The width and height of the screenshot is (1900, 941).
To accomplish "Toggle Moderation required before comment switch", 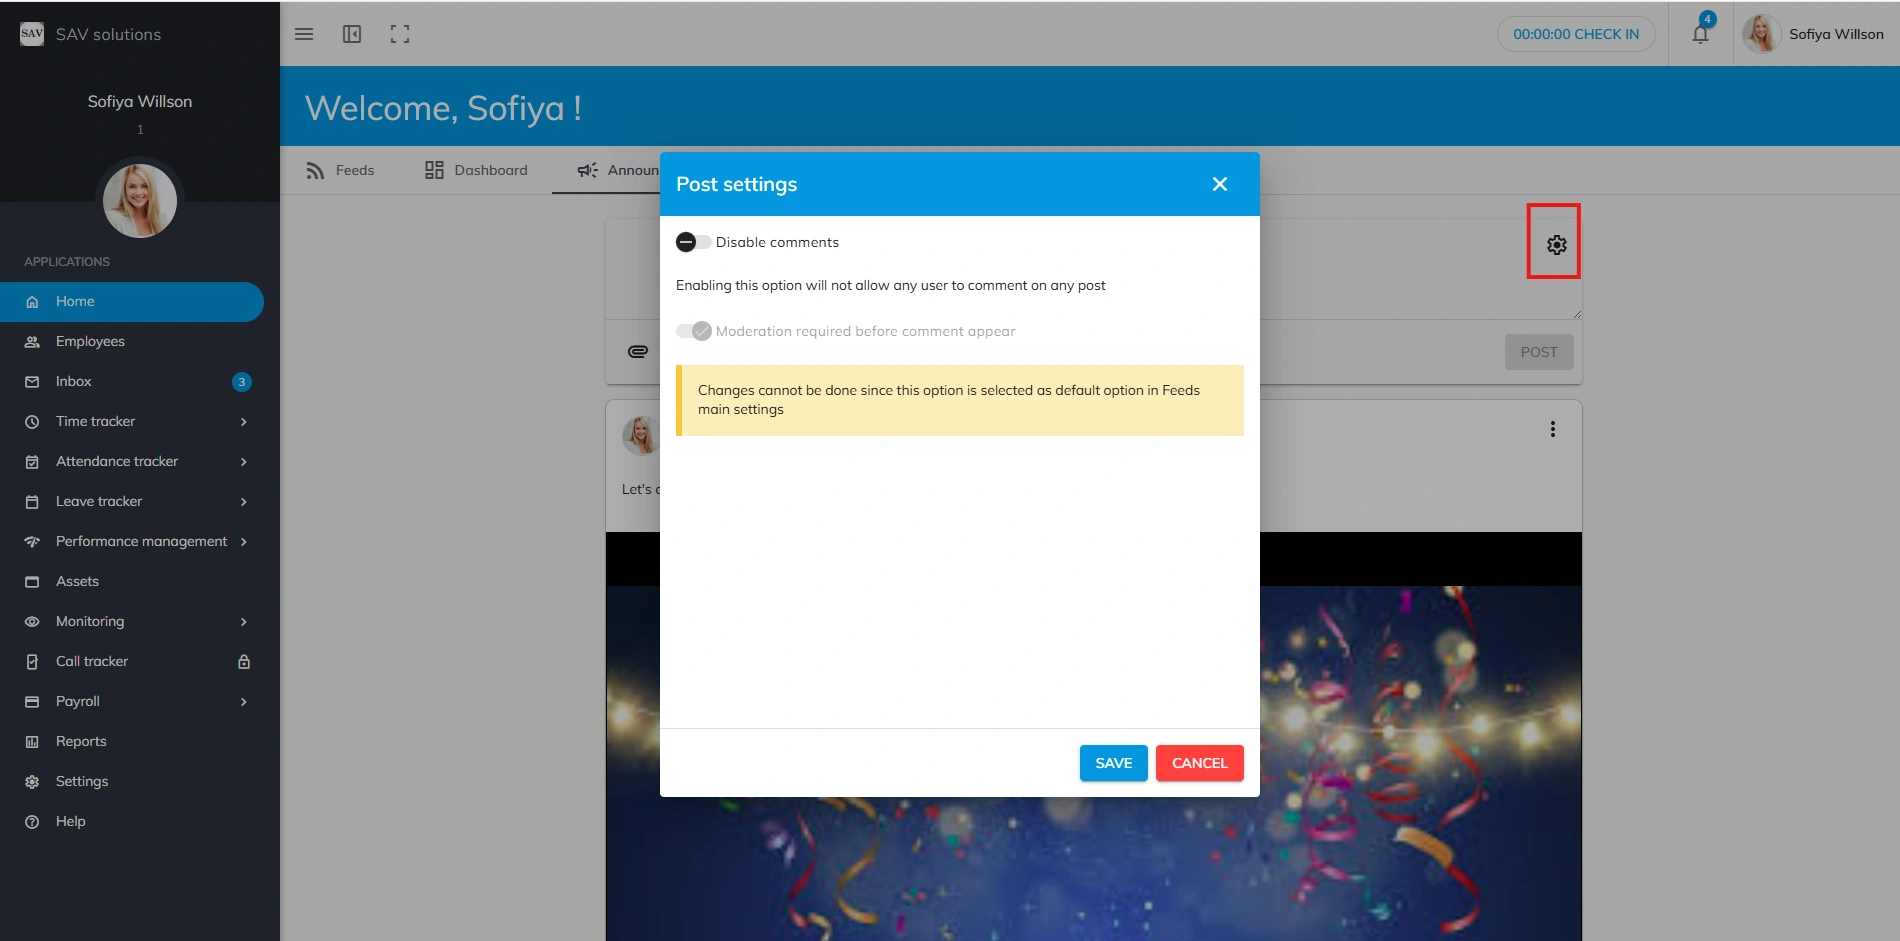I will (694, 331).
